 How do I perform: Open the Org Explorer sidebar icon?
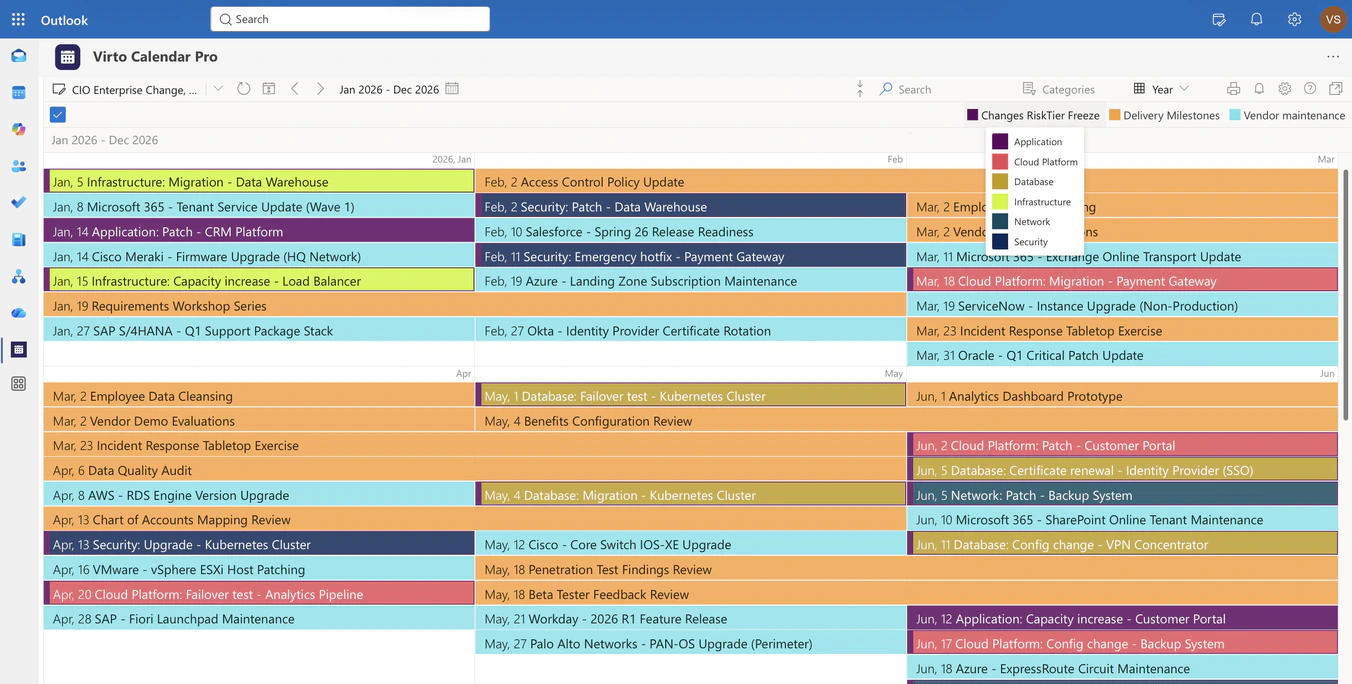point(18,276)
